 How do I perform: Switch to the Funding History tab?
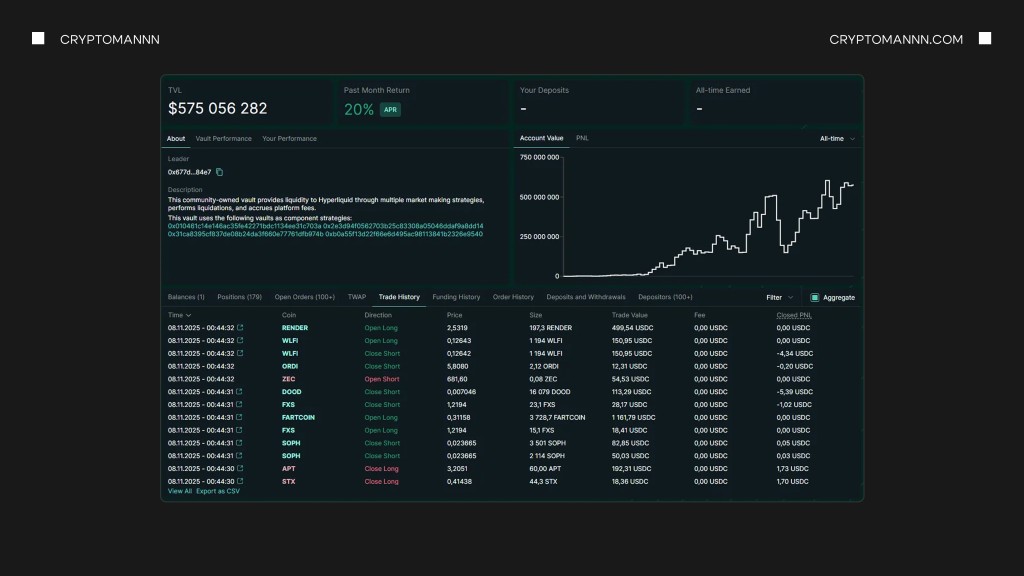tap(456, 297)
